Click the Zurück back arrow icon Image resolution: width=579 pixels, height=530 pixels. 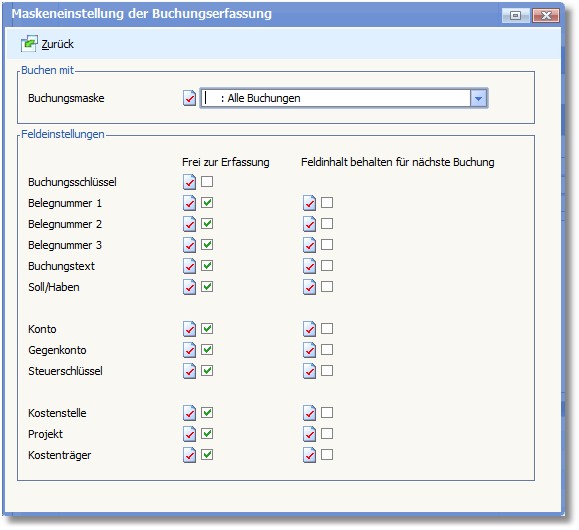(29, 44)
